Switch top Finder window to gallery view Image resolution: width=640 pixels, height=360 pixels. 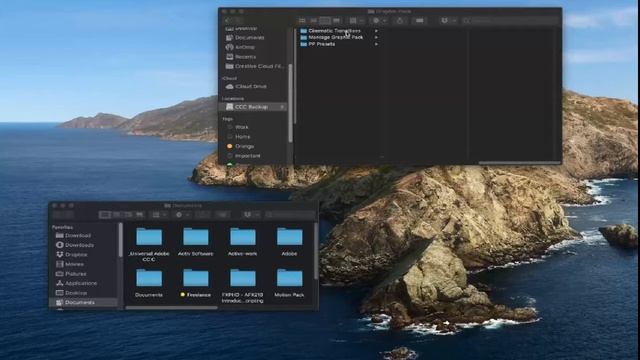click(x=336, y=20)
